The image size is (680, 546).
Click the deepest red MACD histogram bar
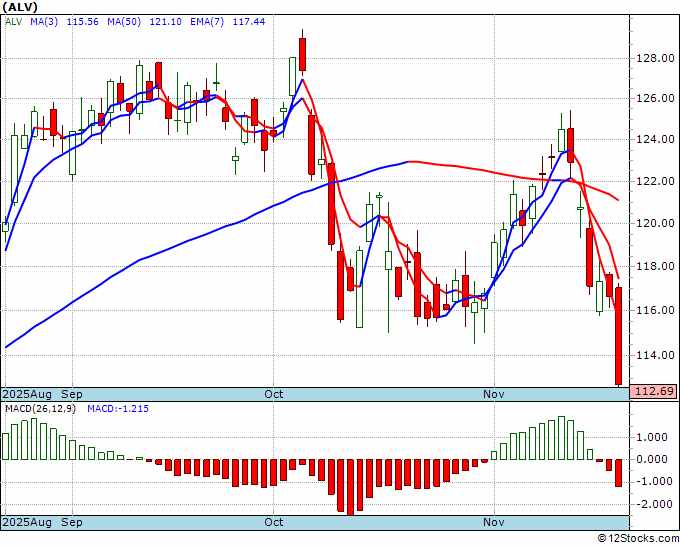coord(350,487)
